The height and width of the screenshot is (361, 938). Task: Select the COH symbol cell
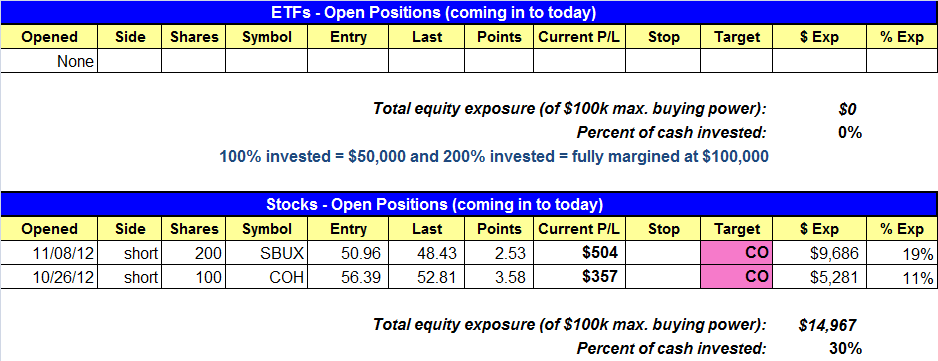(266, 277)
